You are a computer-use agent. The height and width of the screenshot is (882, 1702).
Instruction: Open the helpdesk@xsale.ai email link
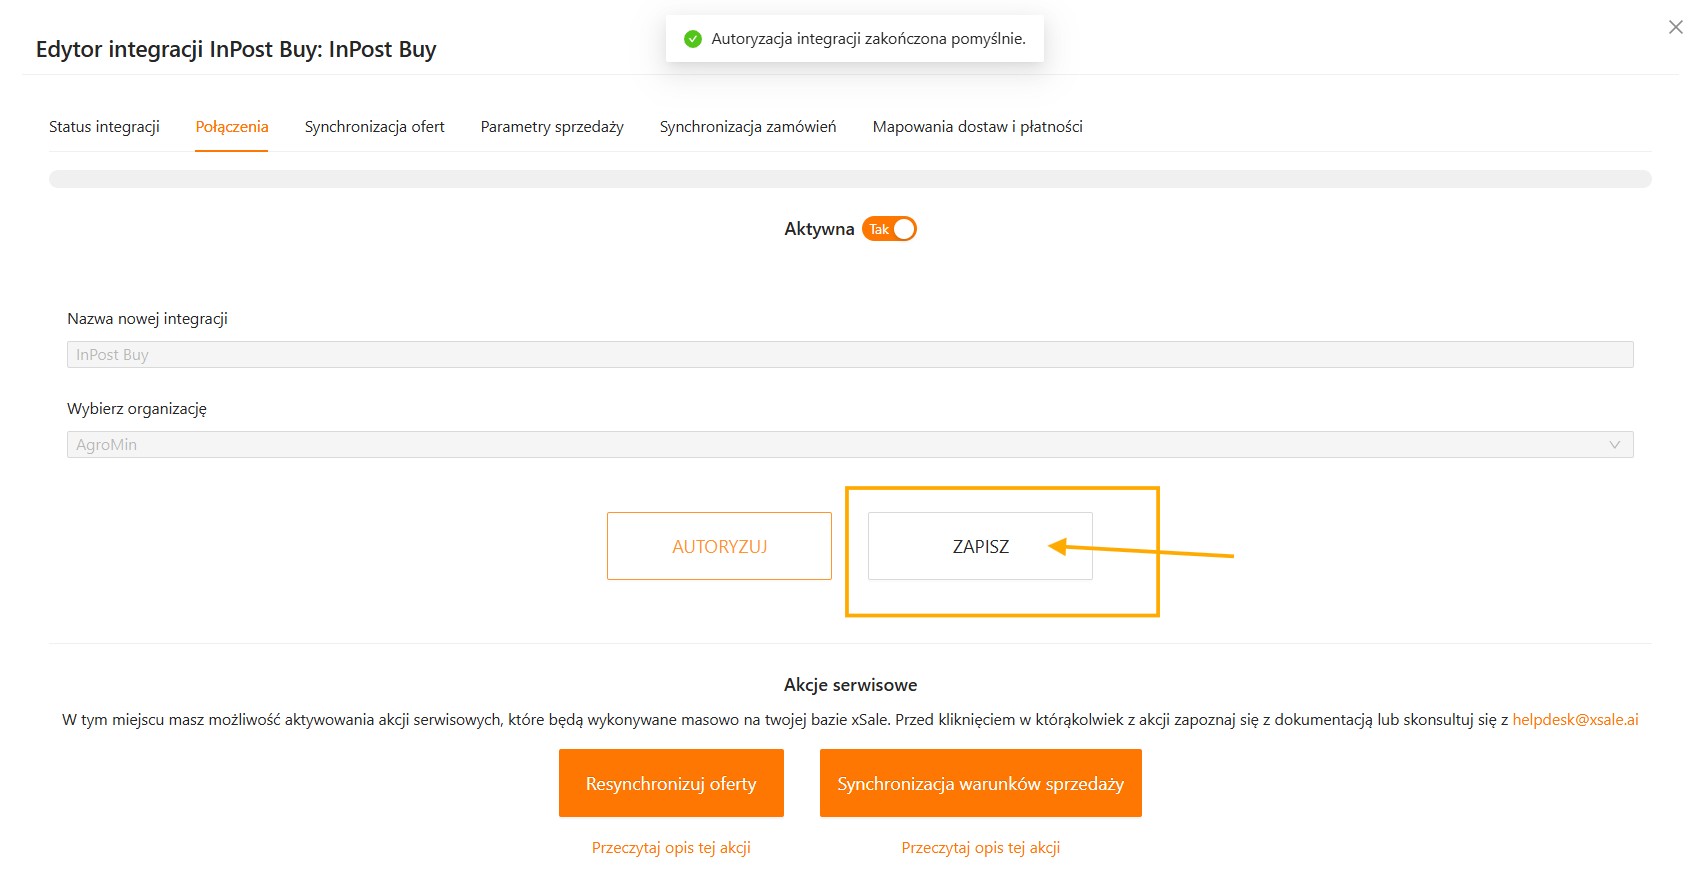[1575, 720]
